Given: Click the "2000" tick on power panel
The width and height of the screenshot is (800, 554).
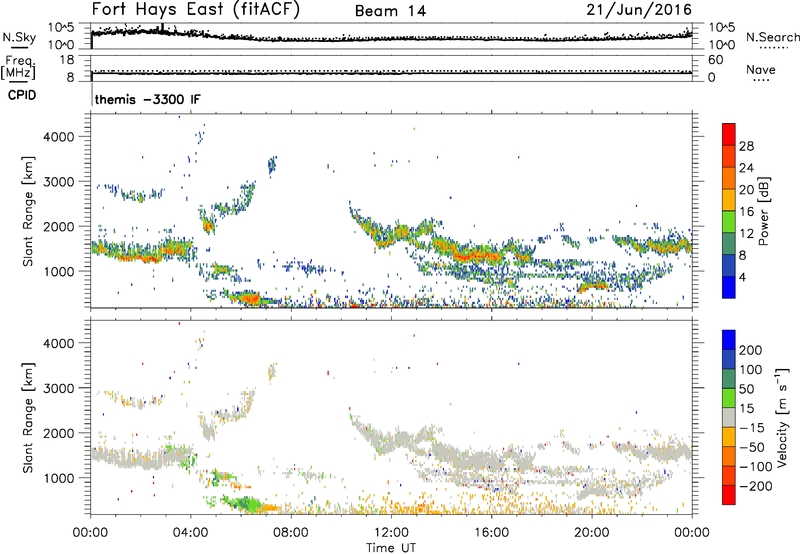Looking at the screenshot, I should click(58, 226).
